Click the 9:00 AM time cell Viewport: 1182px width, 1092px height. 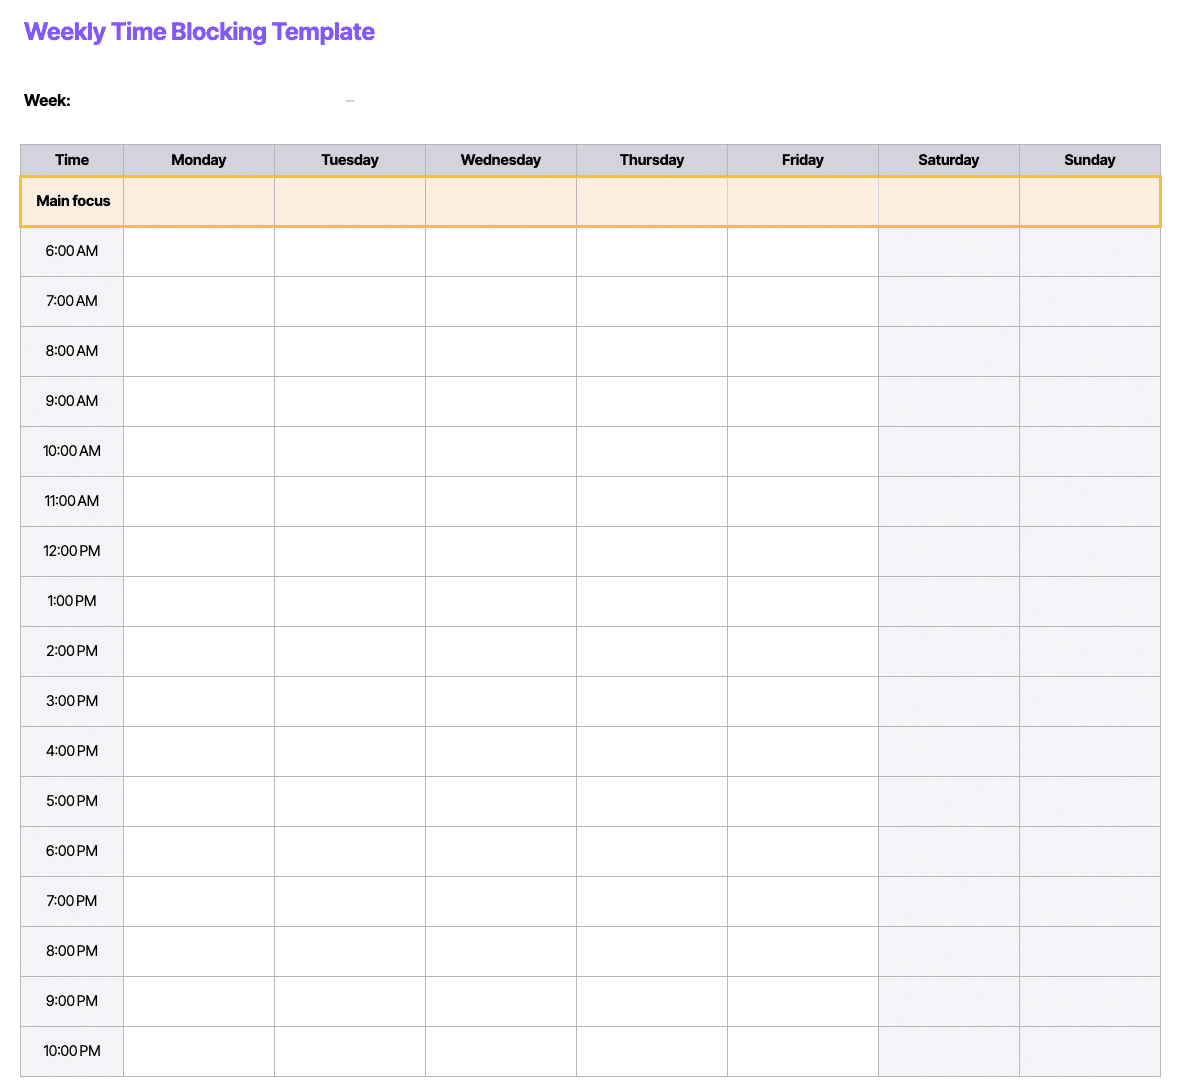(x=72, y=402)
